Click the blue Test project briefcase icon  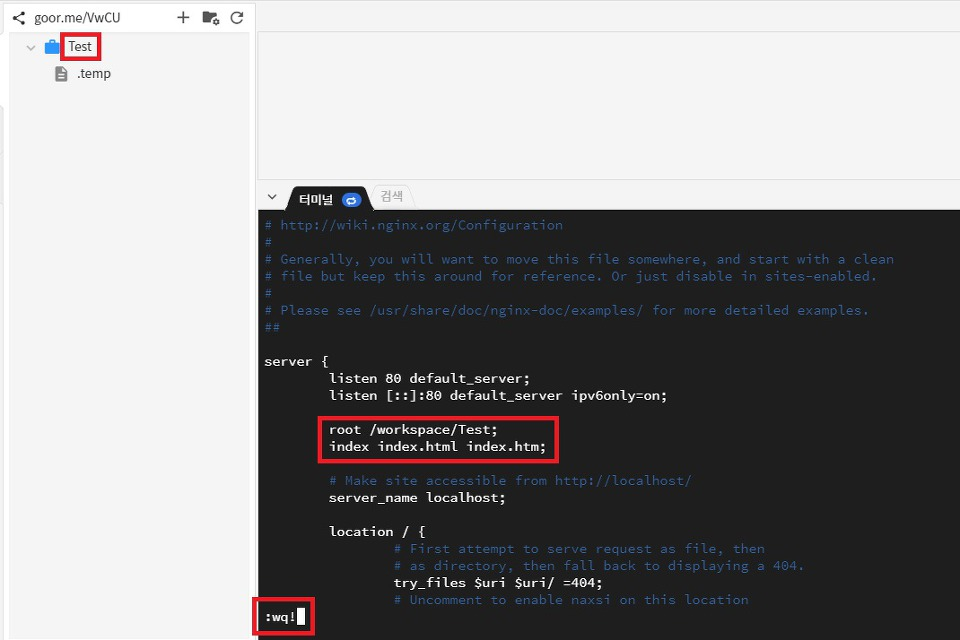[x=52, y=47]
